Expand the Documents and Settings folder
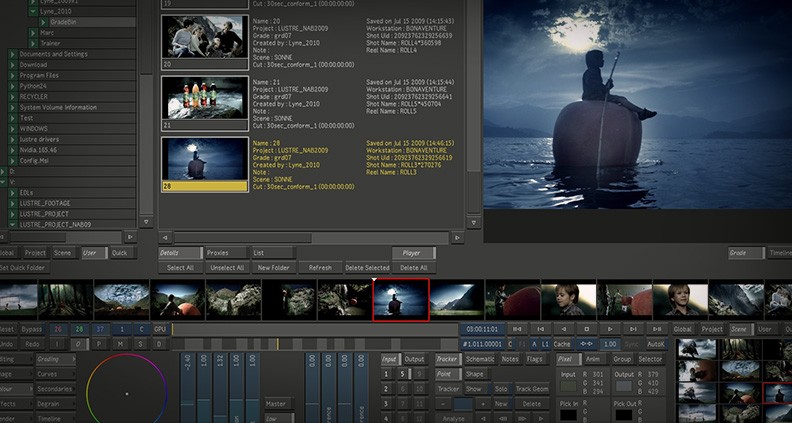This screenshot has width=792, height=423. coord(13,54)
